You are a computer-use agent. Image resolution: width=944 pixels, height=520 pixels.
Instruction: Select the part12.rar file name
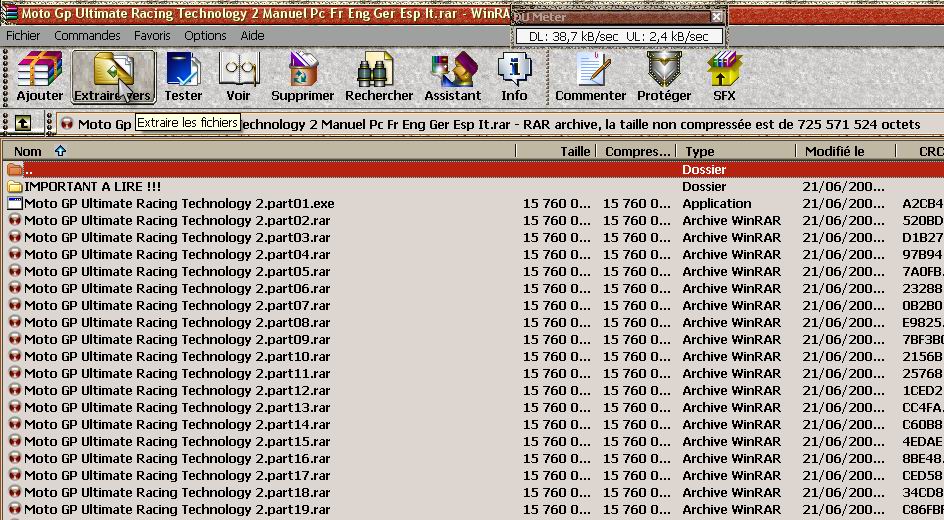pos(177,391)
